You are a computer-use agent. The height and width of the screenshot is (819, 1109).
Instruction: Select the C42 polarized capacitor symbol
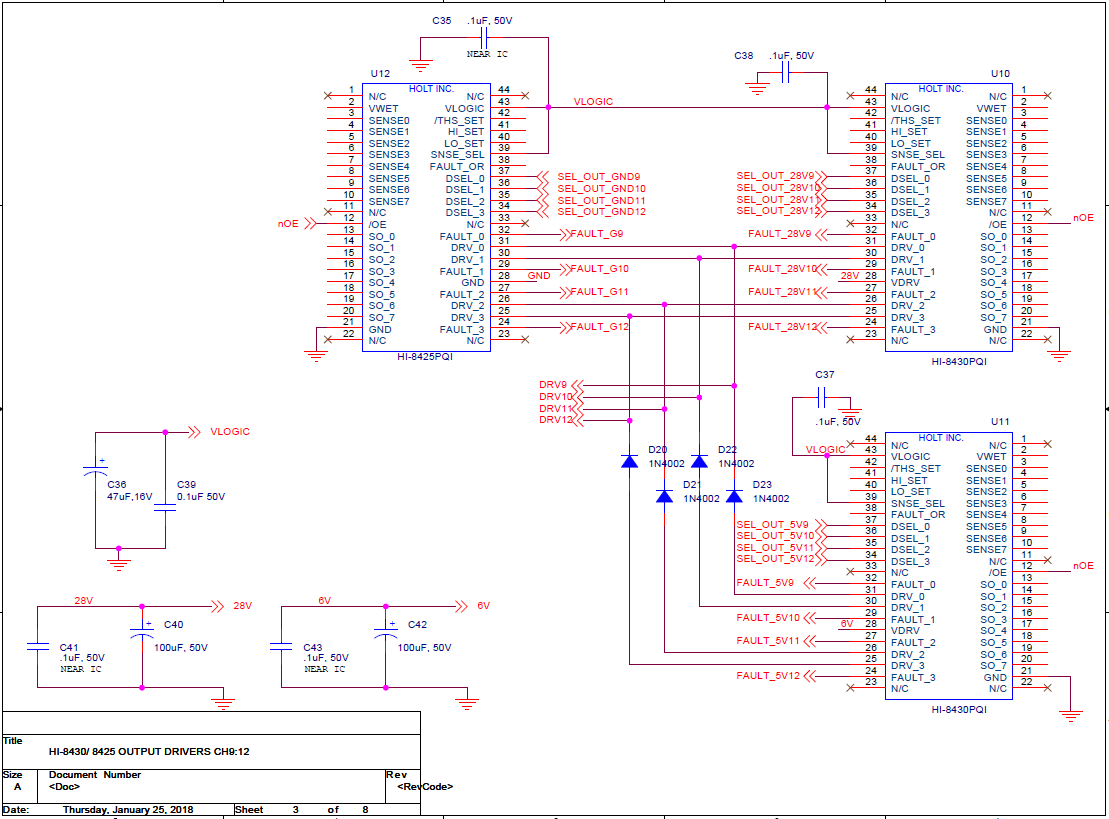(385, 631)
